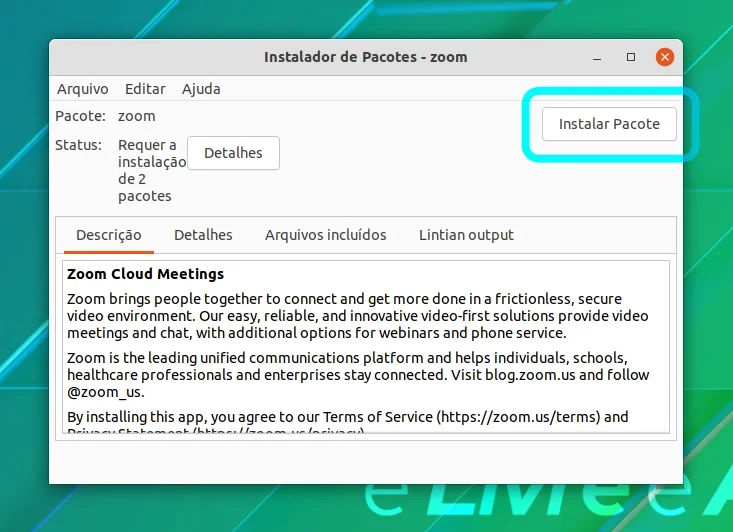
Task: Maximize the Instalador de Pacotes window
Action: tap(631, 57)
